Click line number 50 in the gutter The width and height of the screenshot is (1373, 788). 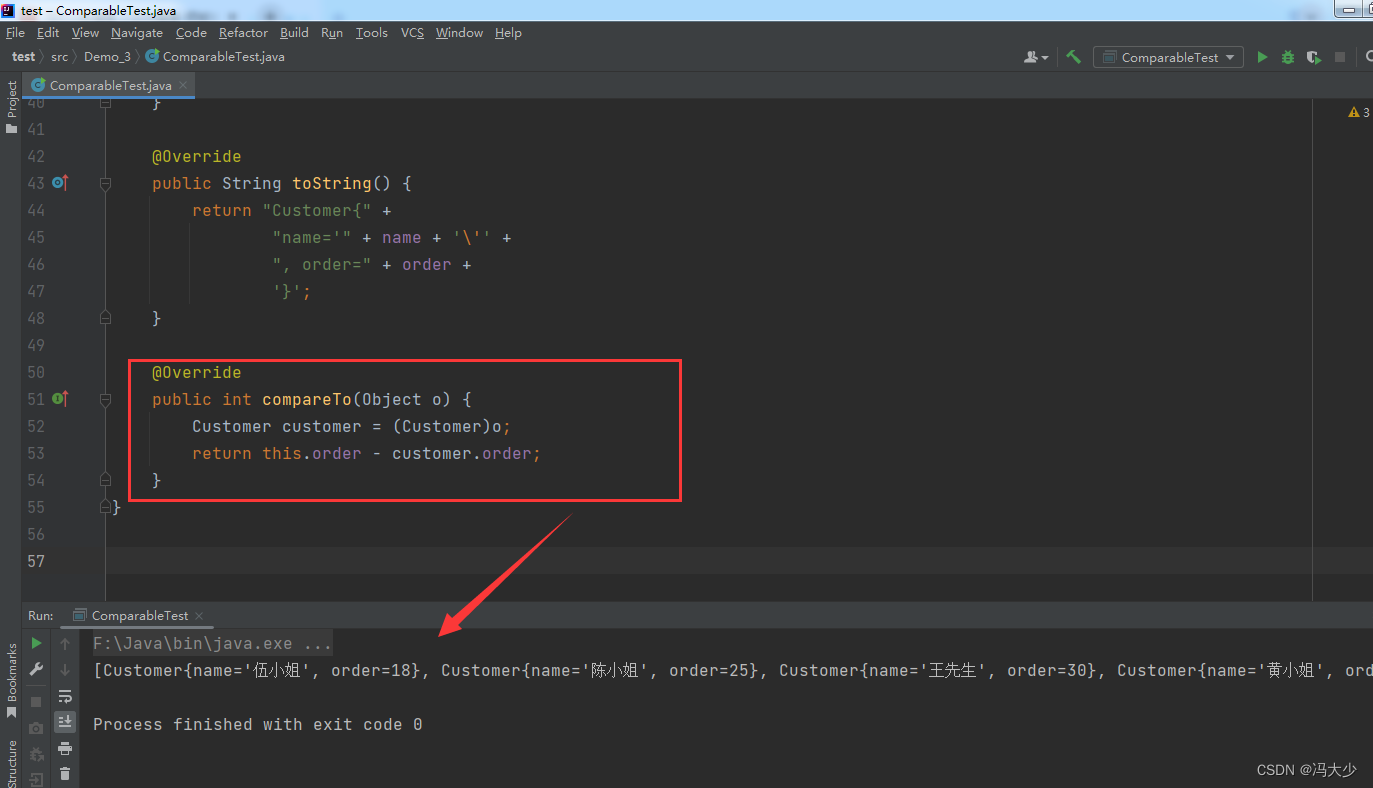pyautogui.click(x=36, y=372)
